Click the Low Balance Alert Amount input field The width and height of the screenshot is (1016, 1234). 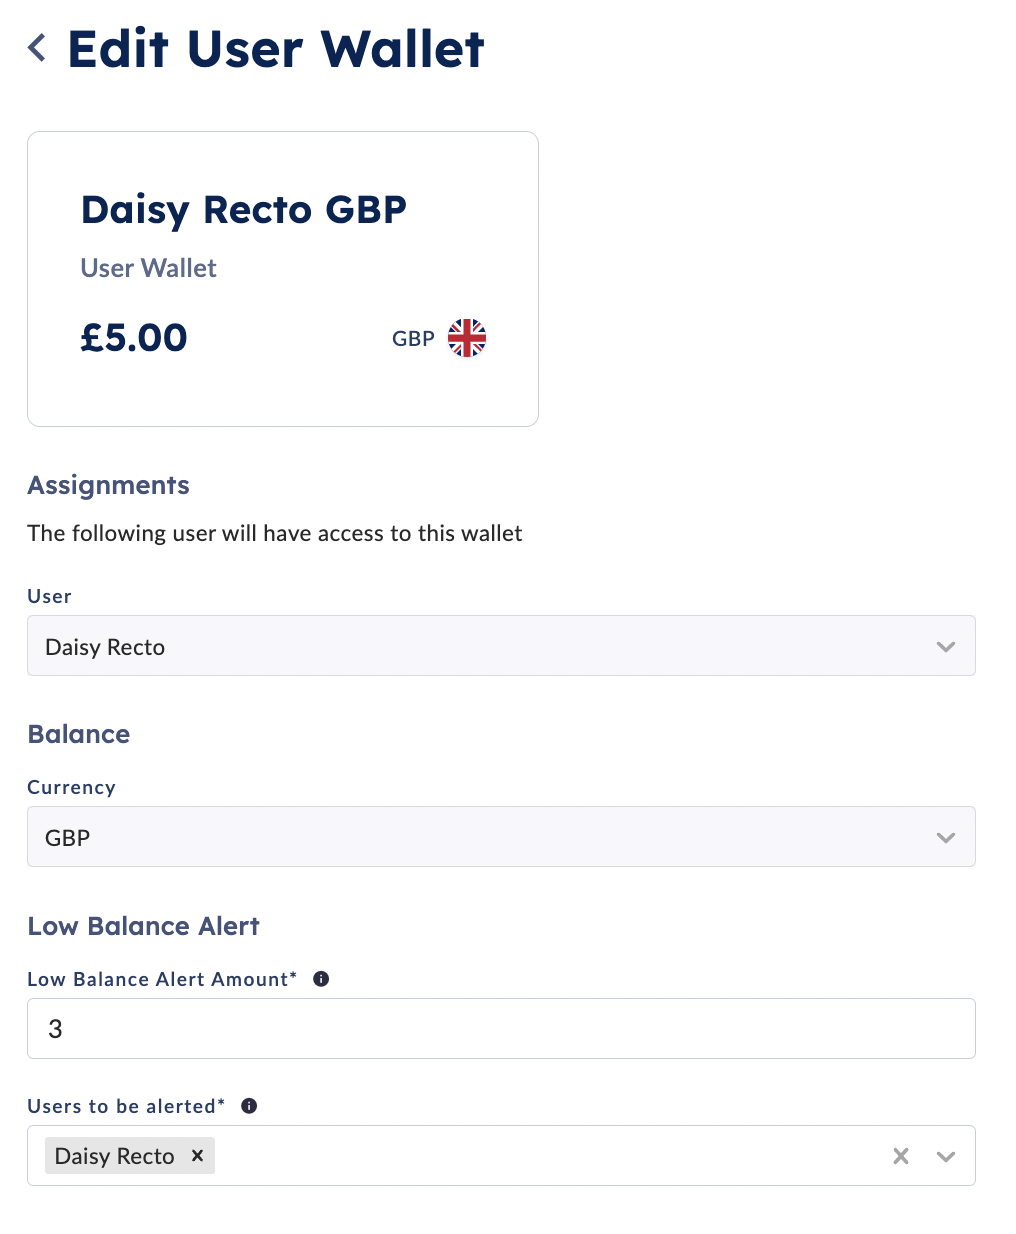pyautogui.click(x=500, y=1028)
